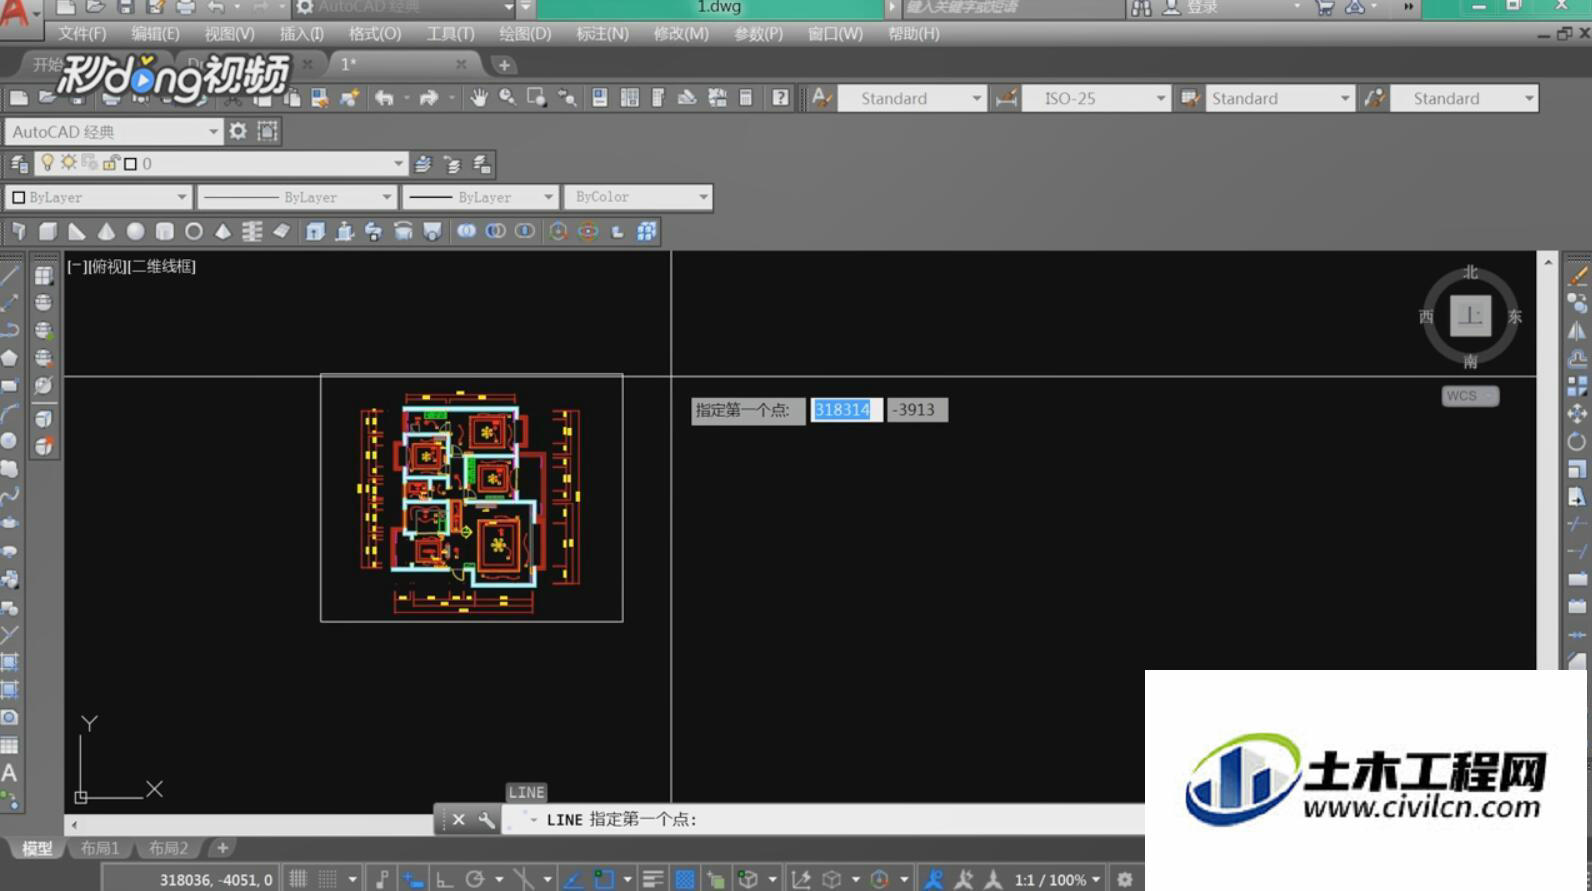Toggle transparency display in status bar
The image size is (1592, 891).
pyautogui.click(x=685, y=879)
